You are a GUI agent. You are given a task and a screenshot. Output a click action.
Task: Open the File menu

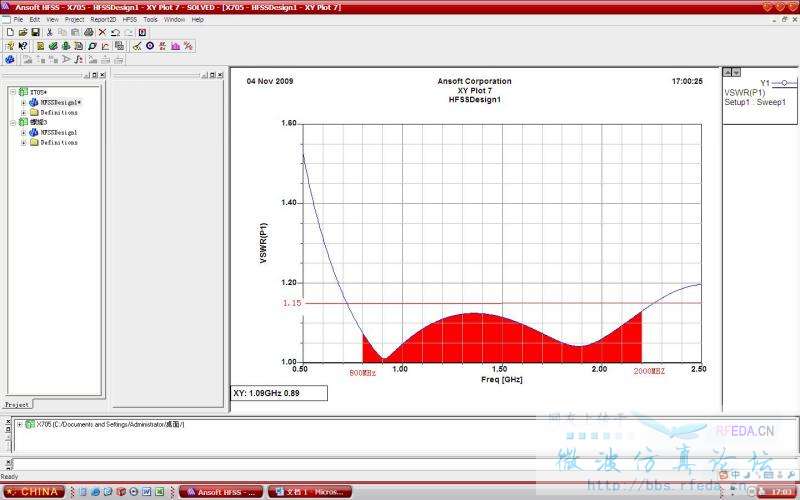click(18, 19)
